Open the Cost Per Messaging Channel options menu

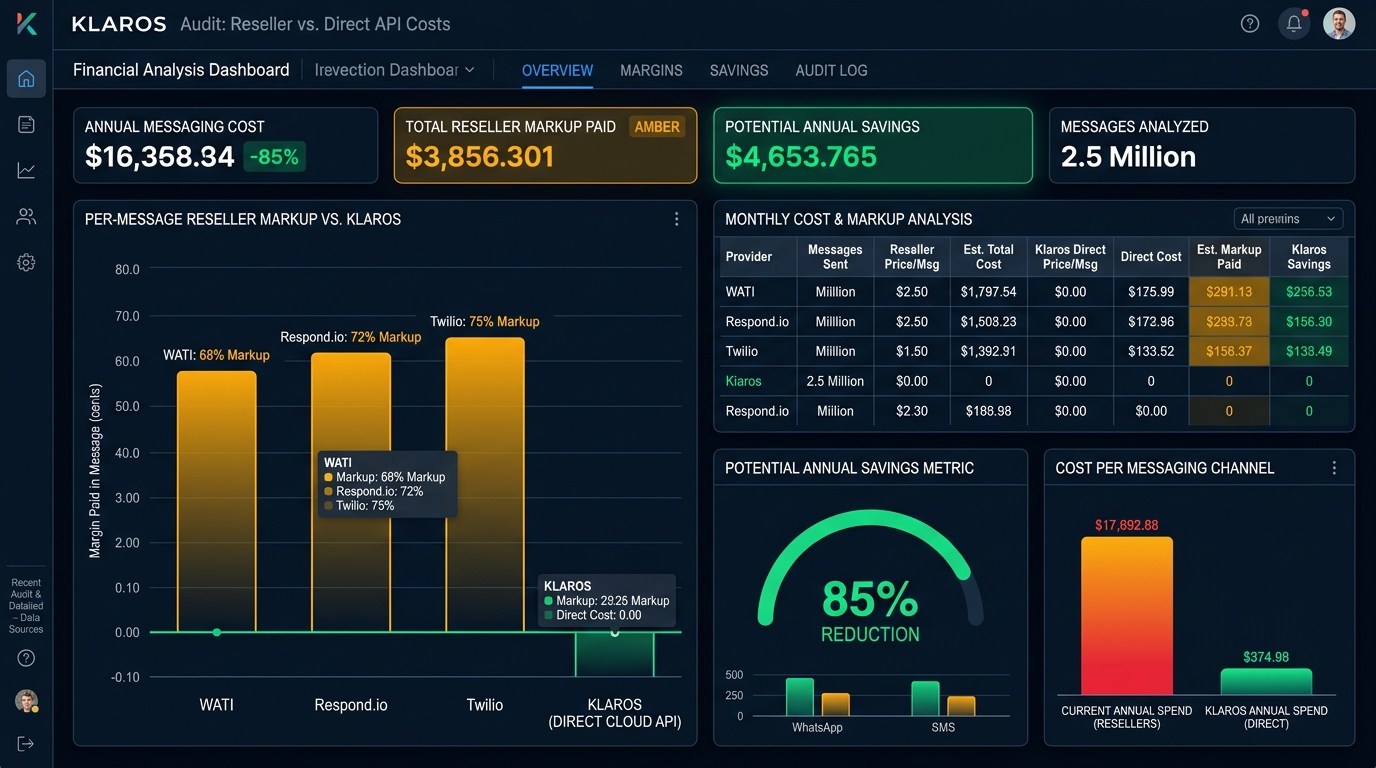pos(1334,468)
